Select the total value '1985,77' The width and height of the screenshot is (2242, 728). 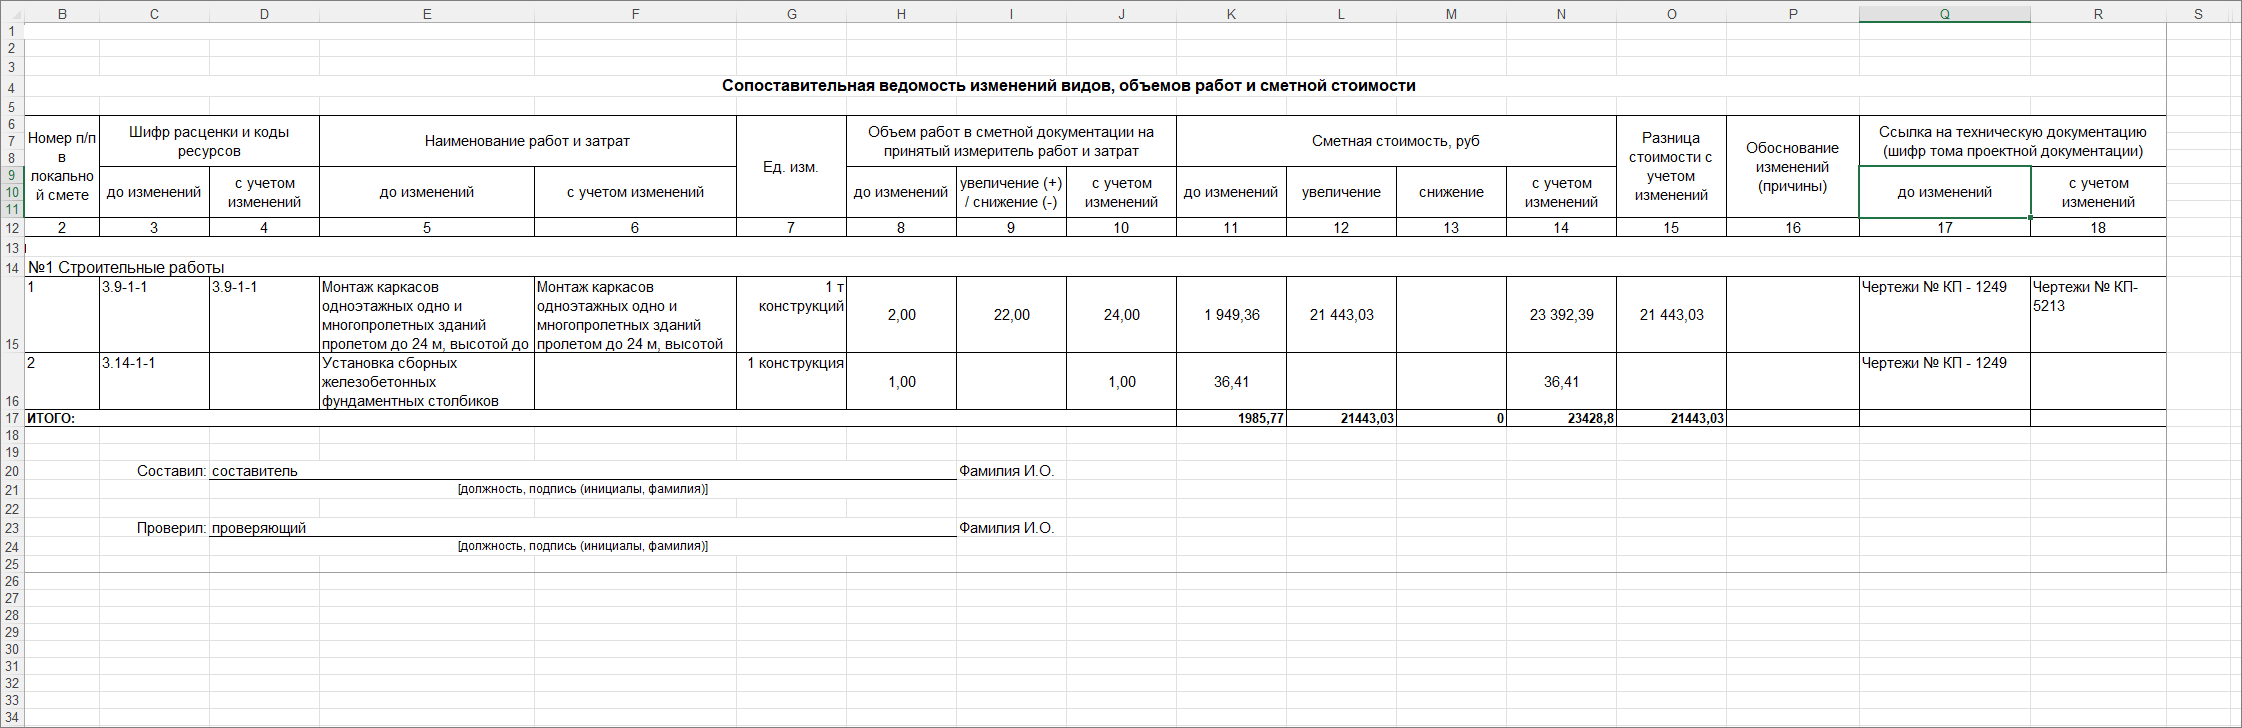tap(1231, 418)
